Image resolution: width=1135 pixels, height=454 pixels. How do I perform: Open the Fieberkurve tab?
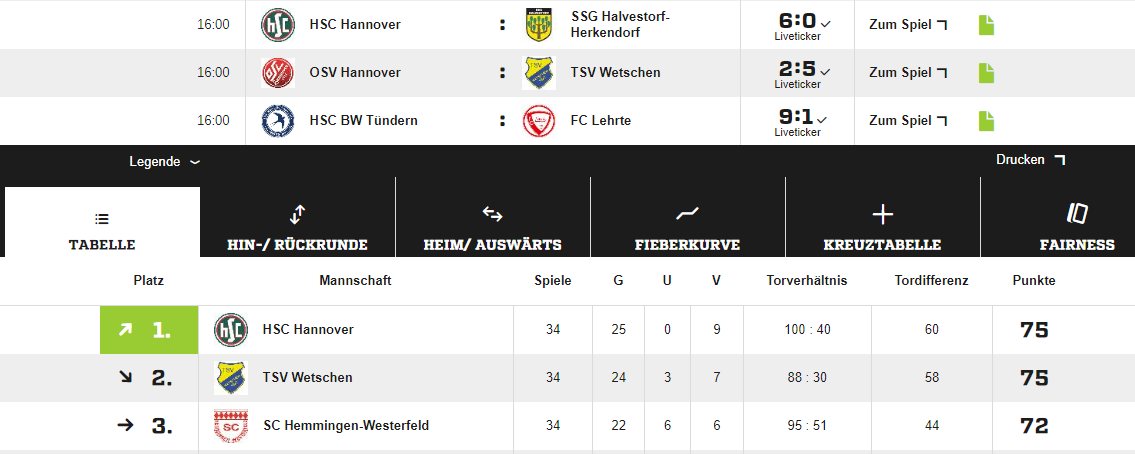[687, 228]
